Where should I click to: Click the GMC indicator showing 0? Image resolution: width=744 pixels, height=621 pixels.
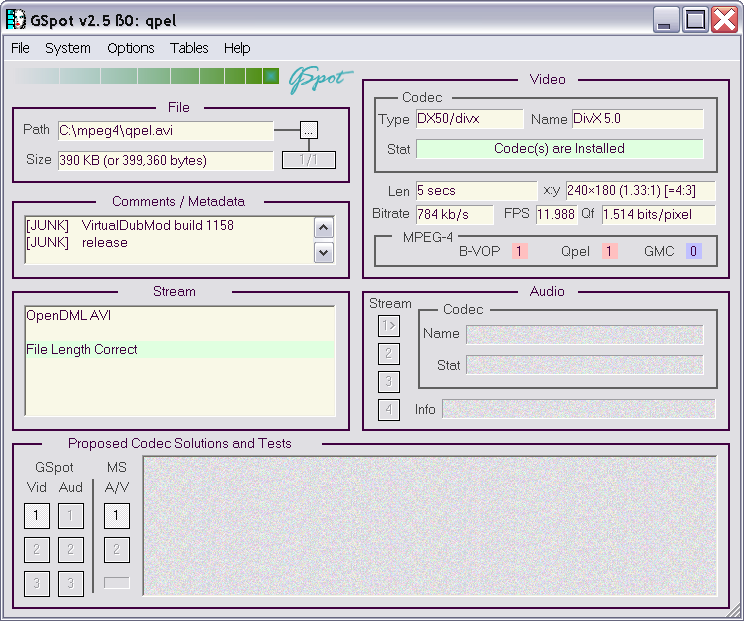(693, 251)
